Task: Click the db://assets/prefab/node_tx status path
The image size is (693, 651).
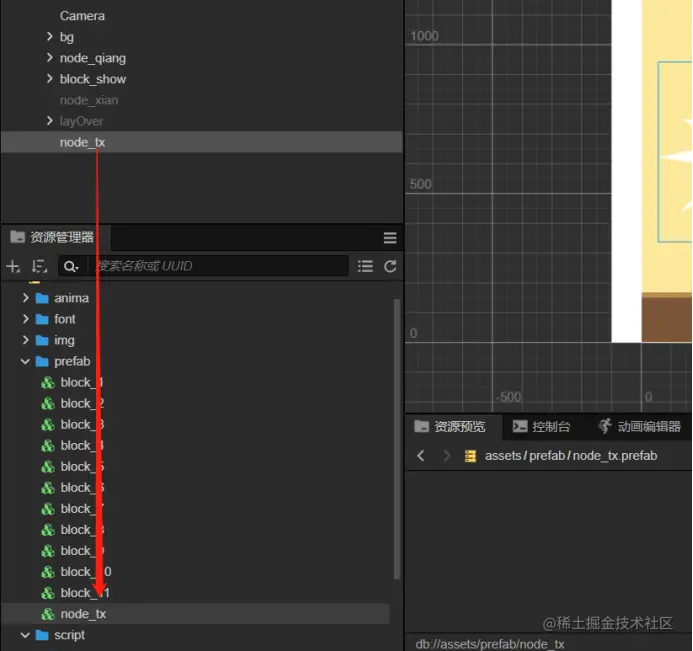Action: (x=490, y=644)
